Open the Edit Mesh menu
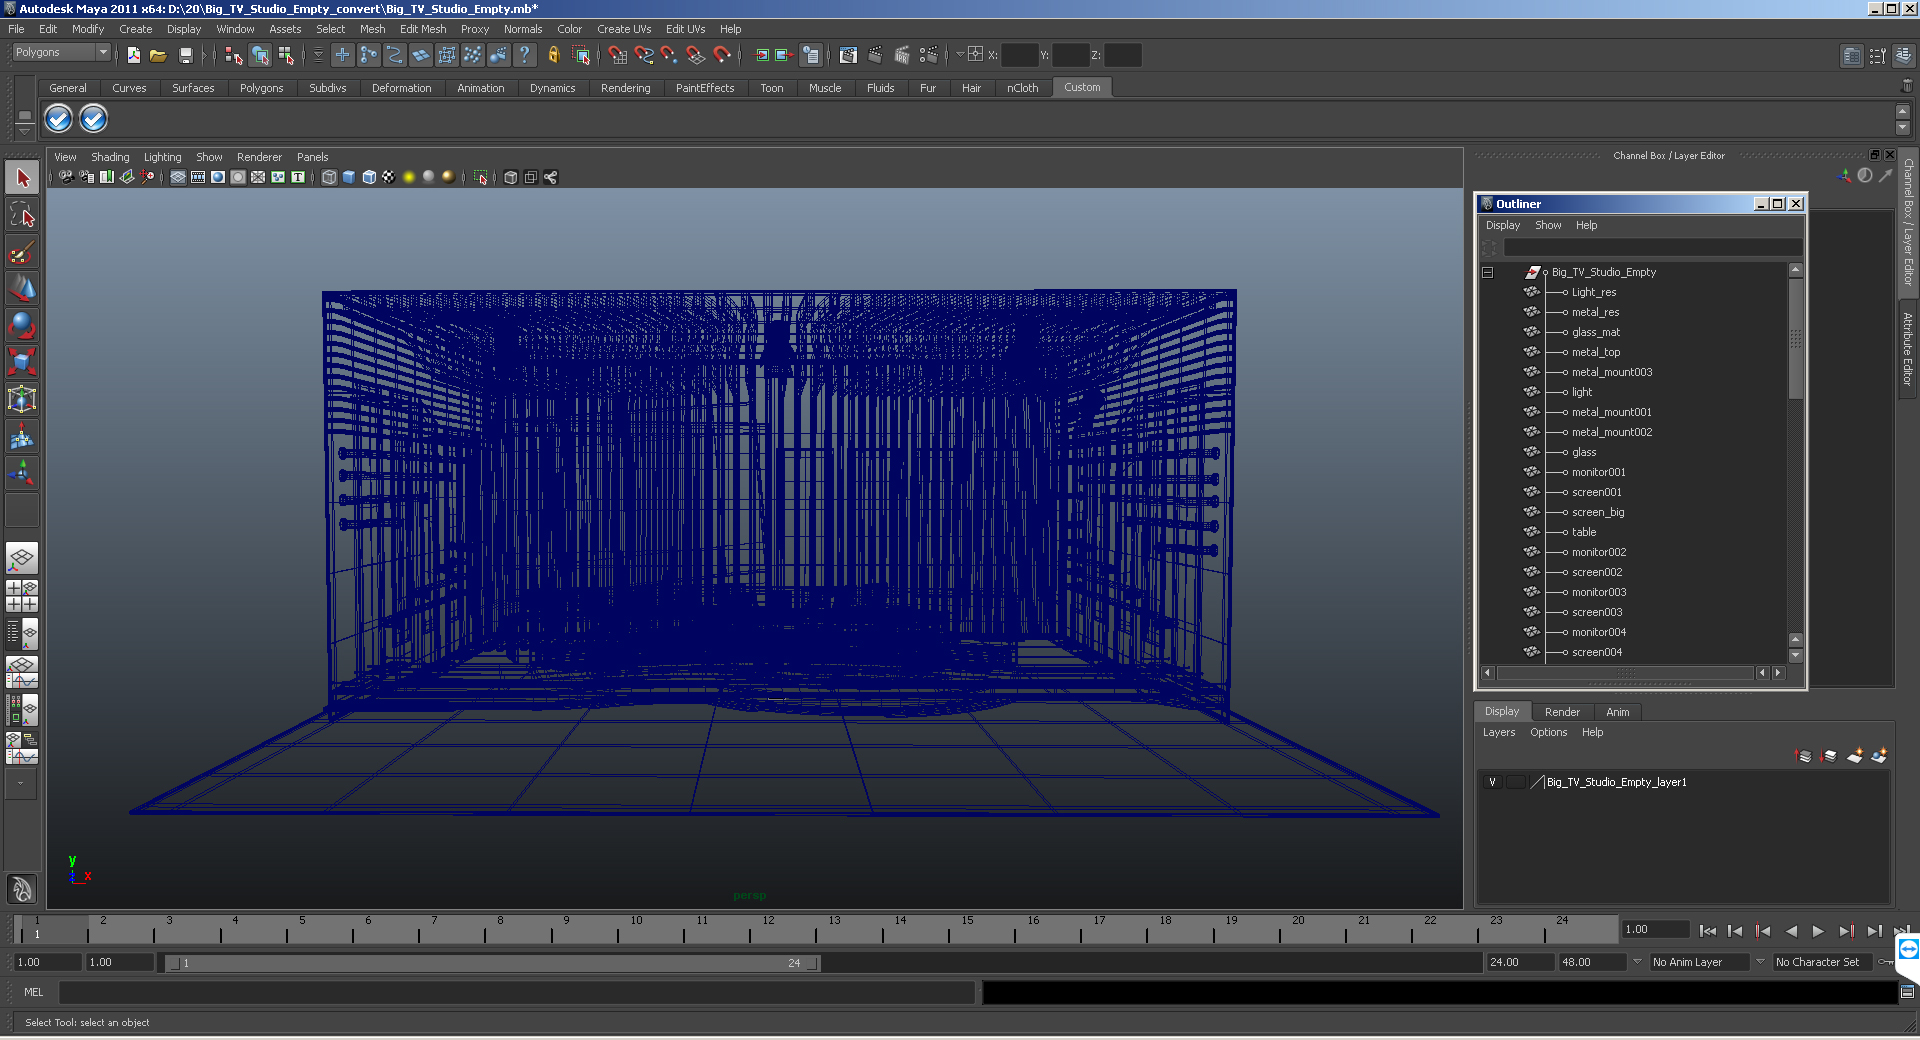1920x1040 pixels. coord(423,29)
